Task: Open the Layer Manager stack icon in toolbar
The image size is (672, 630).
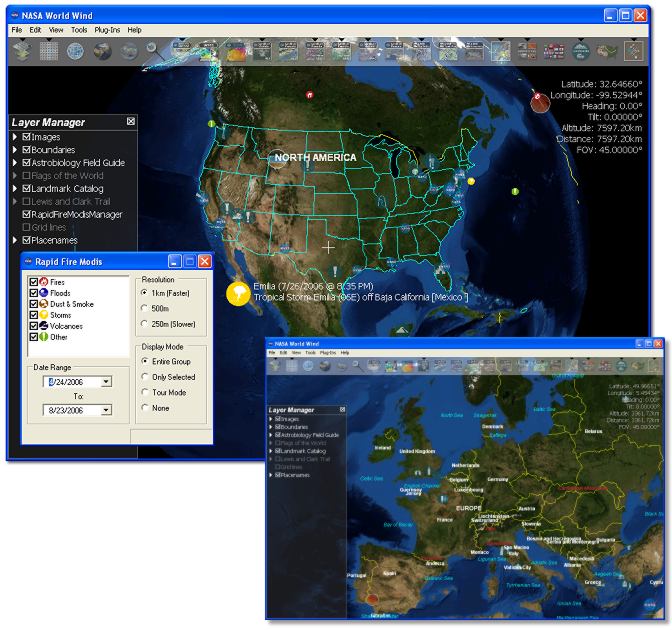Action: pyautogui.click(x=22, y=51)
